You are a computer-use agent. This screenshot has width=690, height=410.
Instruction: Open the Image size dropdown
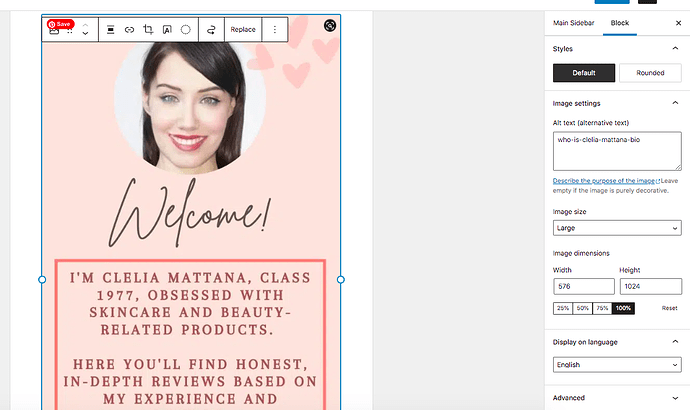(616, 228)
